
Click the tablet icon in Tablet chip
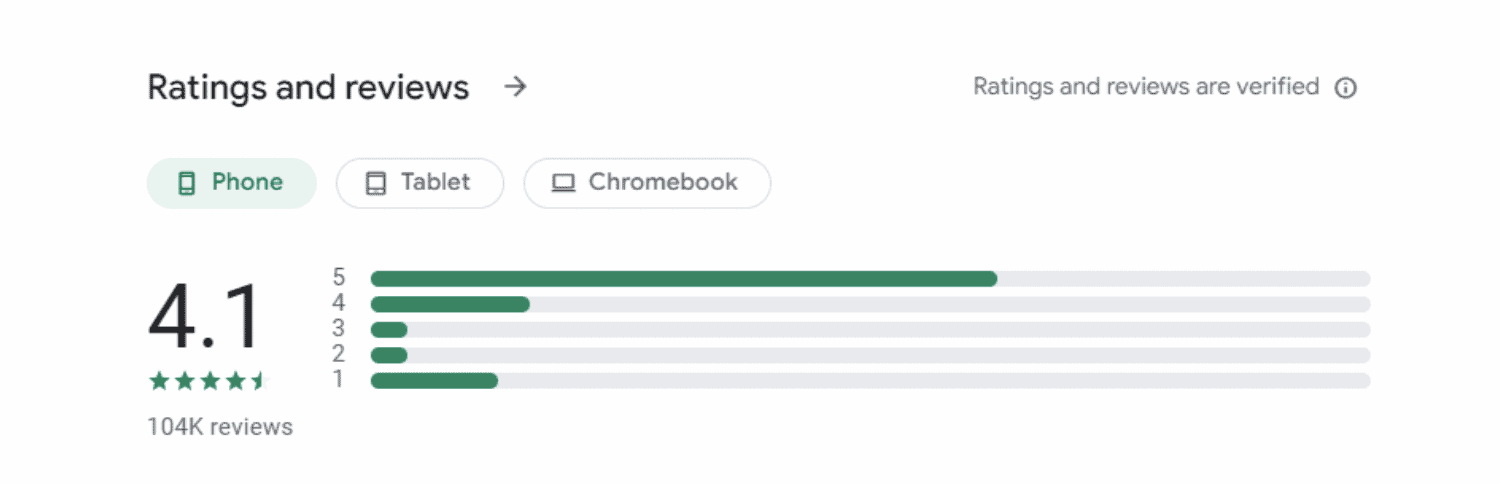point(375,183)
